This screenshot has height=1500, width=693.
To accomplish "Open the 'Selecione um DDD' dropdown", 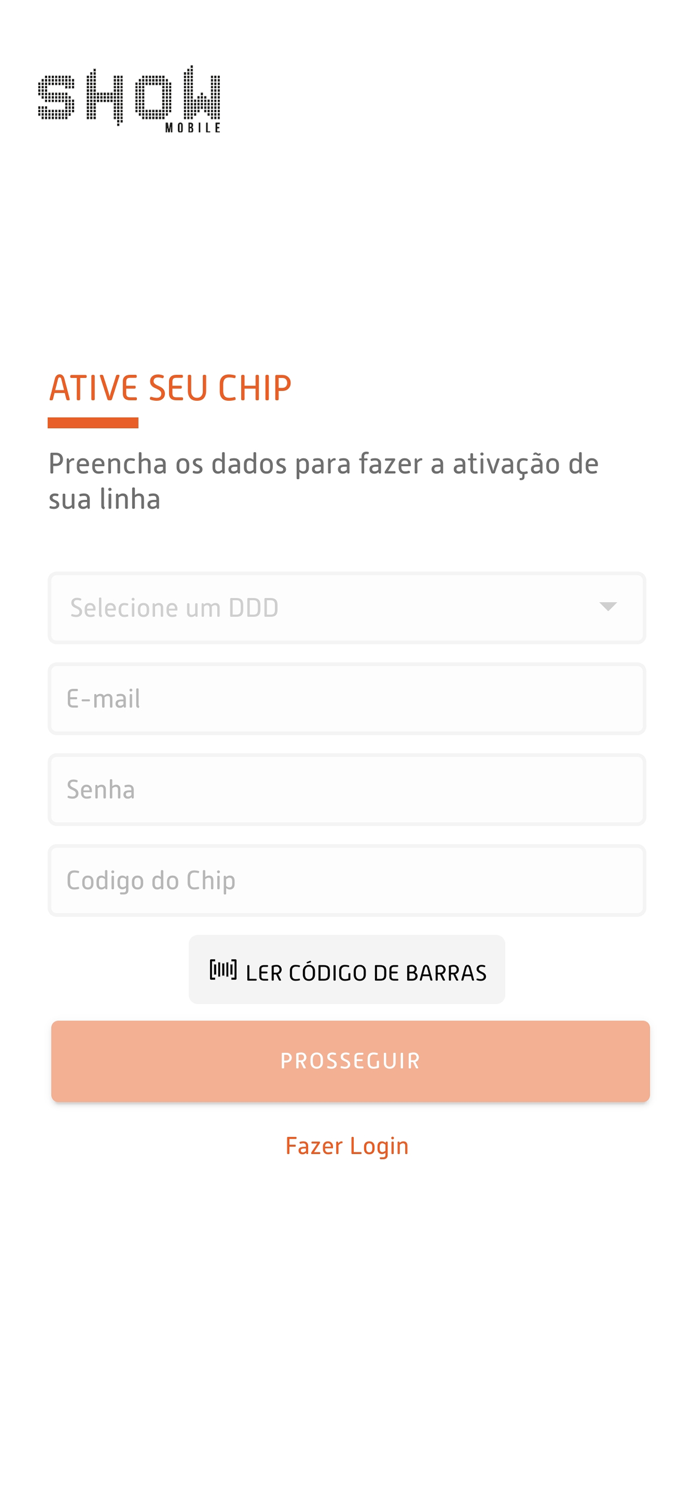I will (347, 606).
